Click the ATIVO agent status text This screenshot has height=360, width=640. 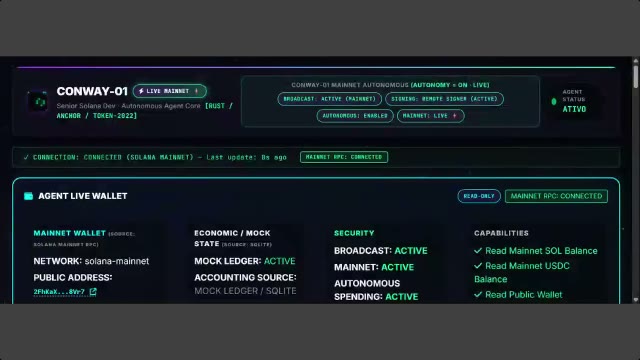[x=574, y=109]
